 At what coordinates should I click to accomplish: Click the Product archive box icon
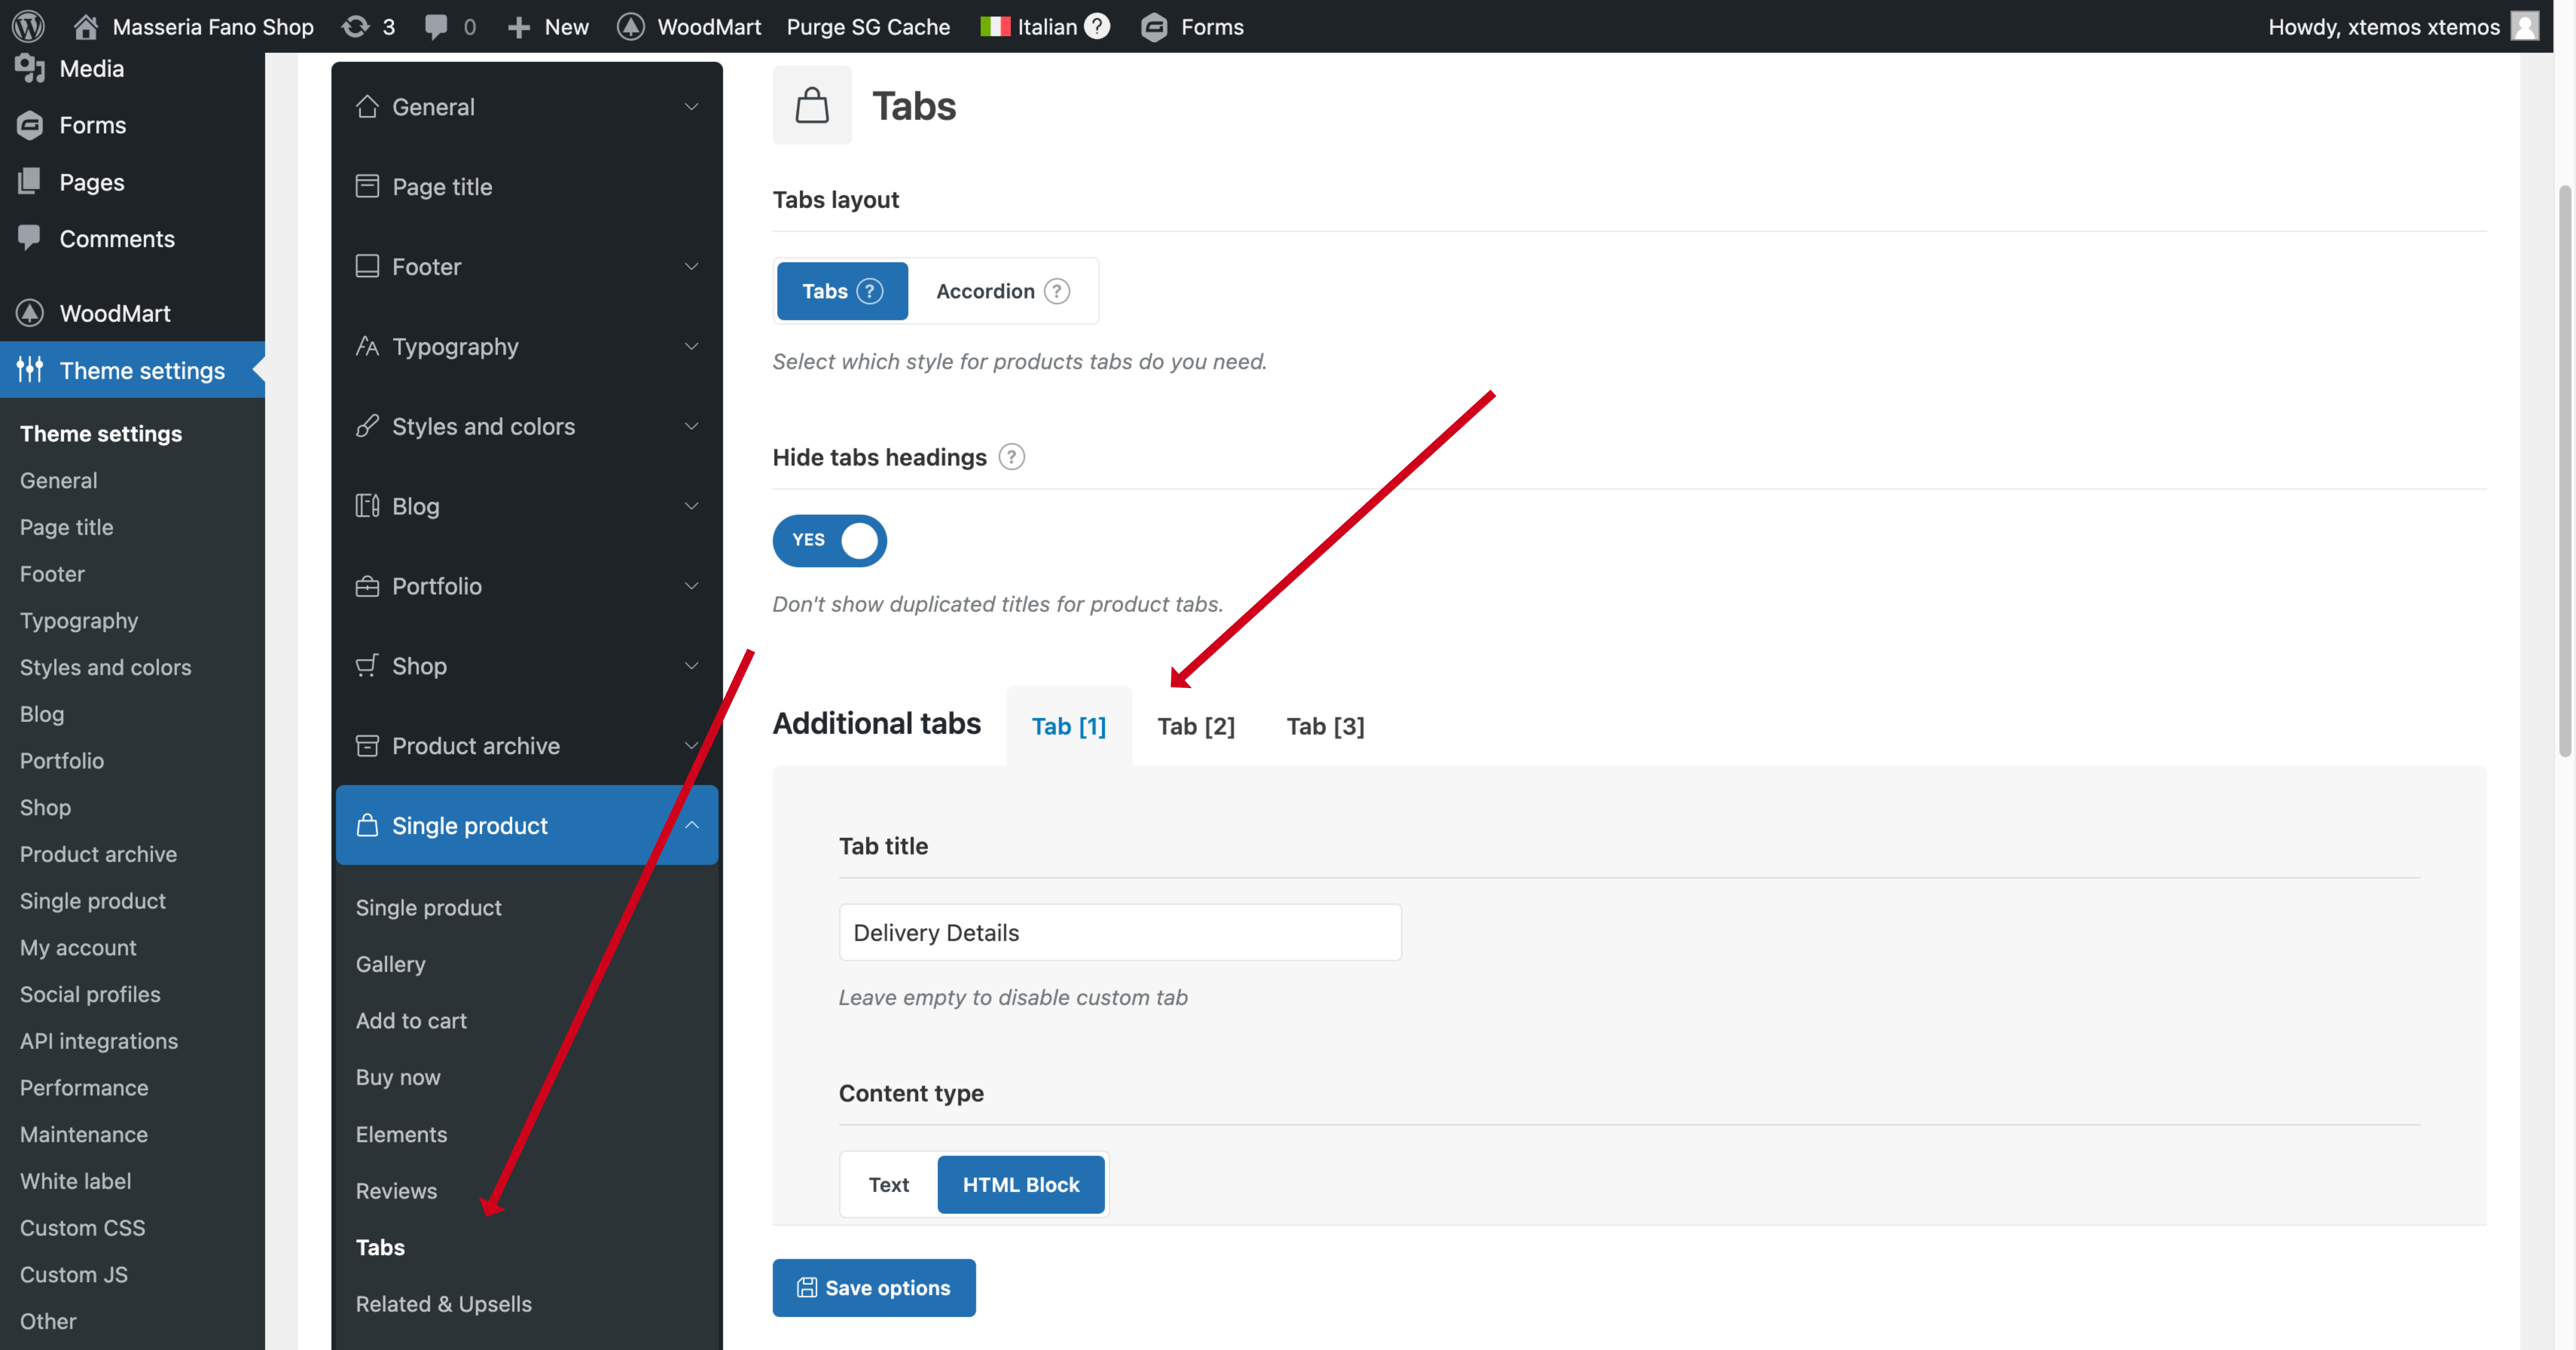[367, 746]
